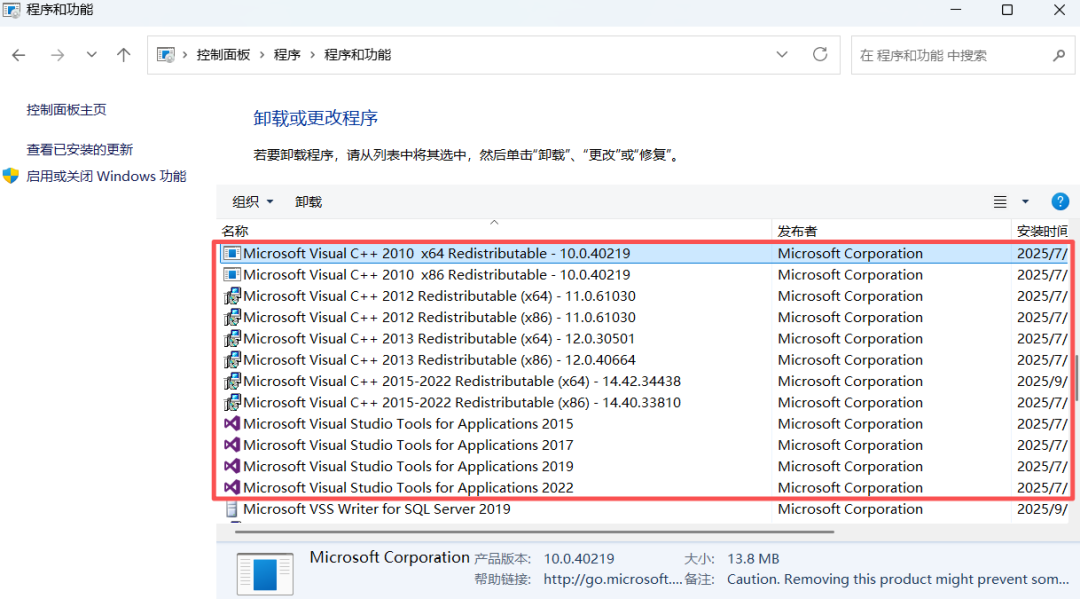Open the help question mark icon
1080x599 pixels.
point(1060,201)
